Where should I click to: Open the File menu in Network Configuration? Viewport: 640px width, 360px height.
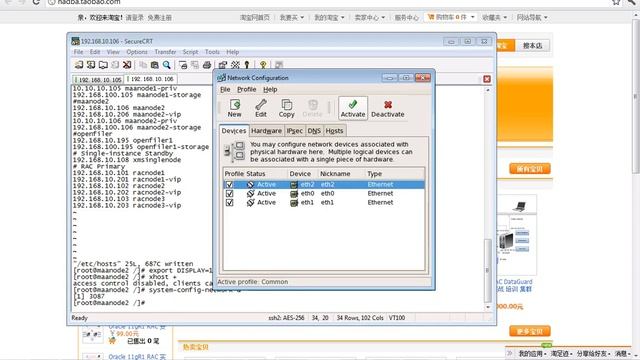tap(225, 89)
